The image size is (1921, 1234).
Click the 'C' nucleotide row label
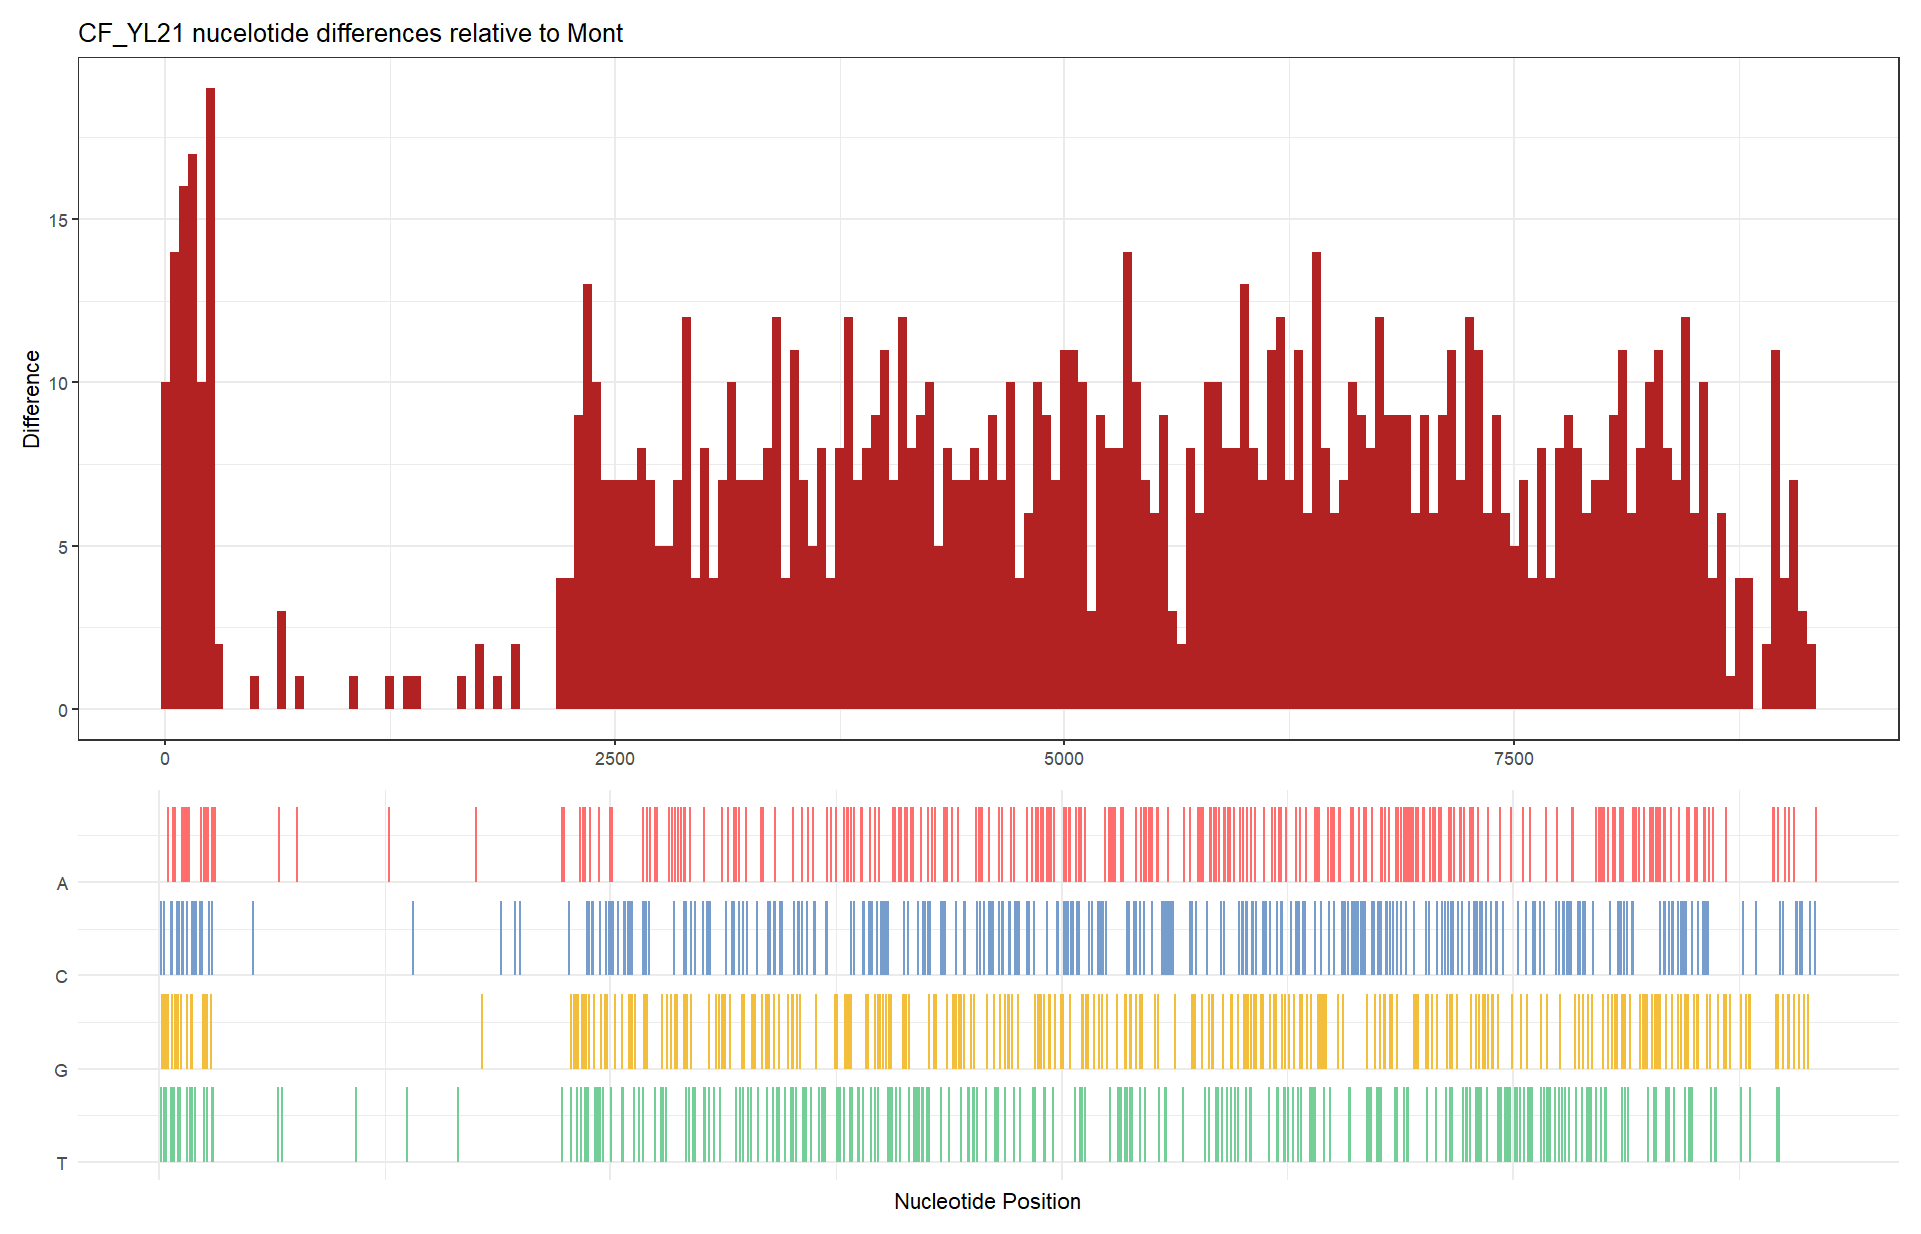click(x=62, y=977)
